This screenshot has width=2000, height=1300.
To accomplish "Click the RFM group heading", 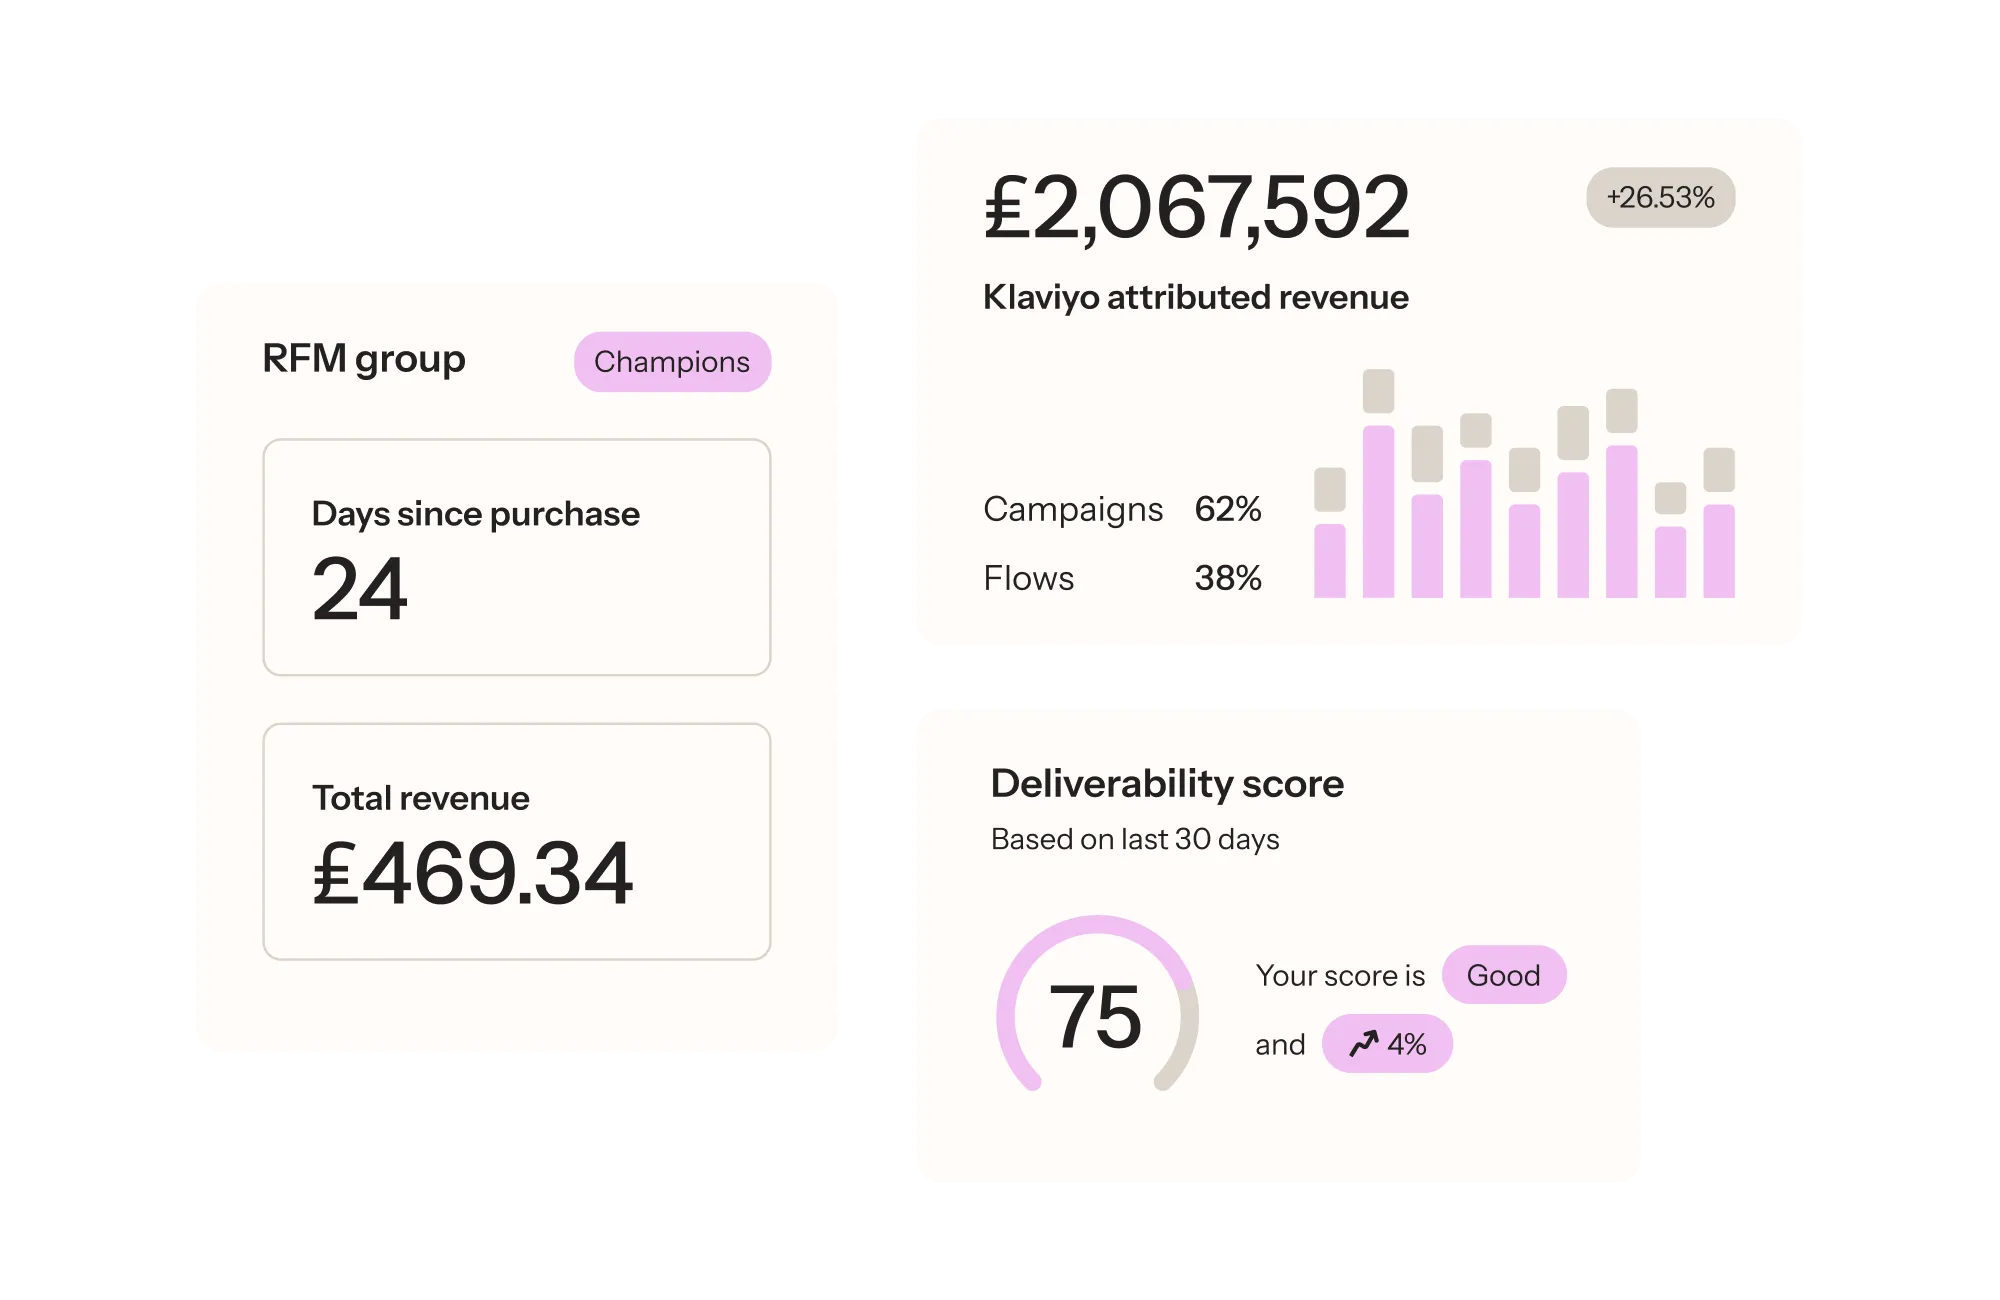I will 364,359.
